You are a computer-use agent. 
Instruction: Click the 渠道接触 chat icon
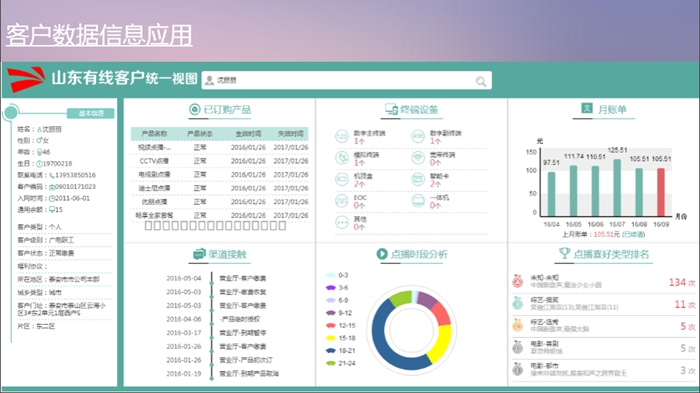coord(199,254)
